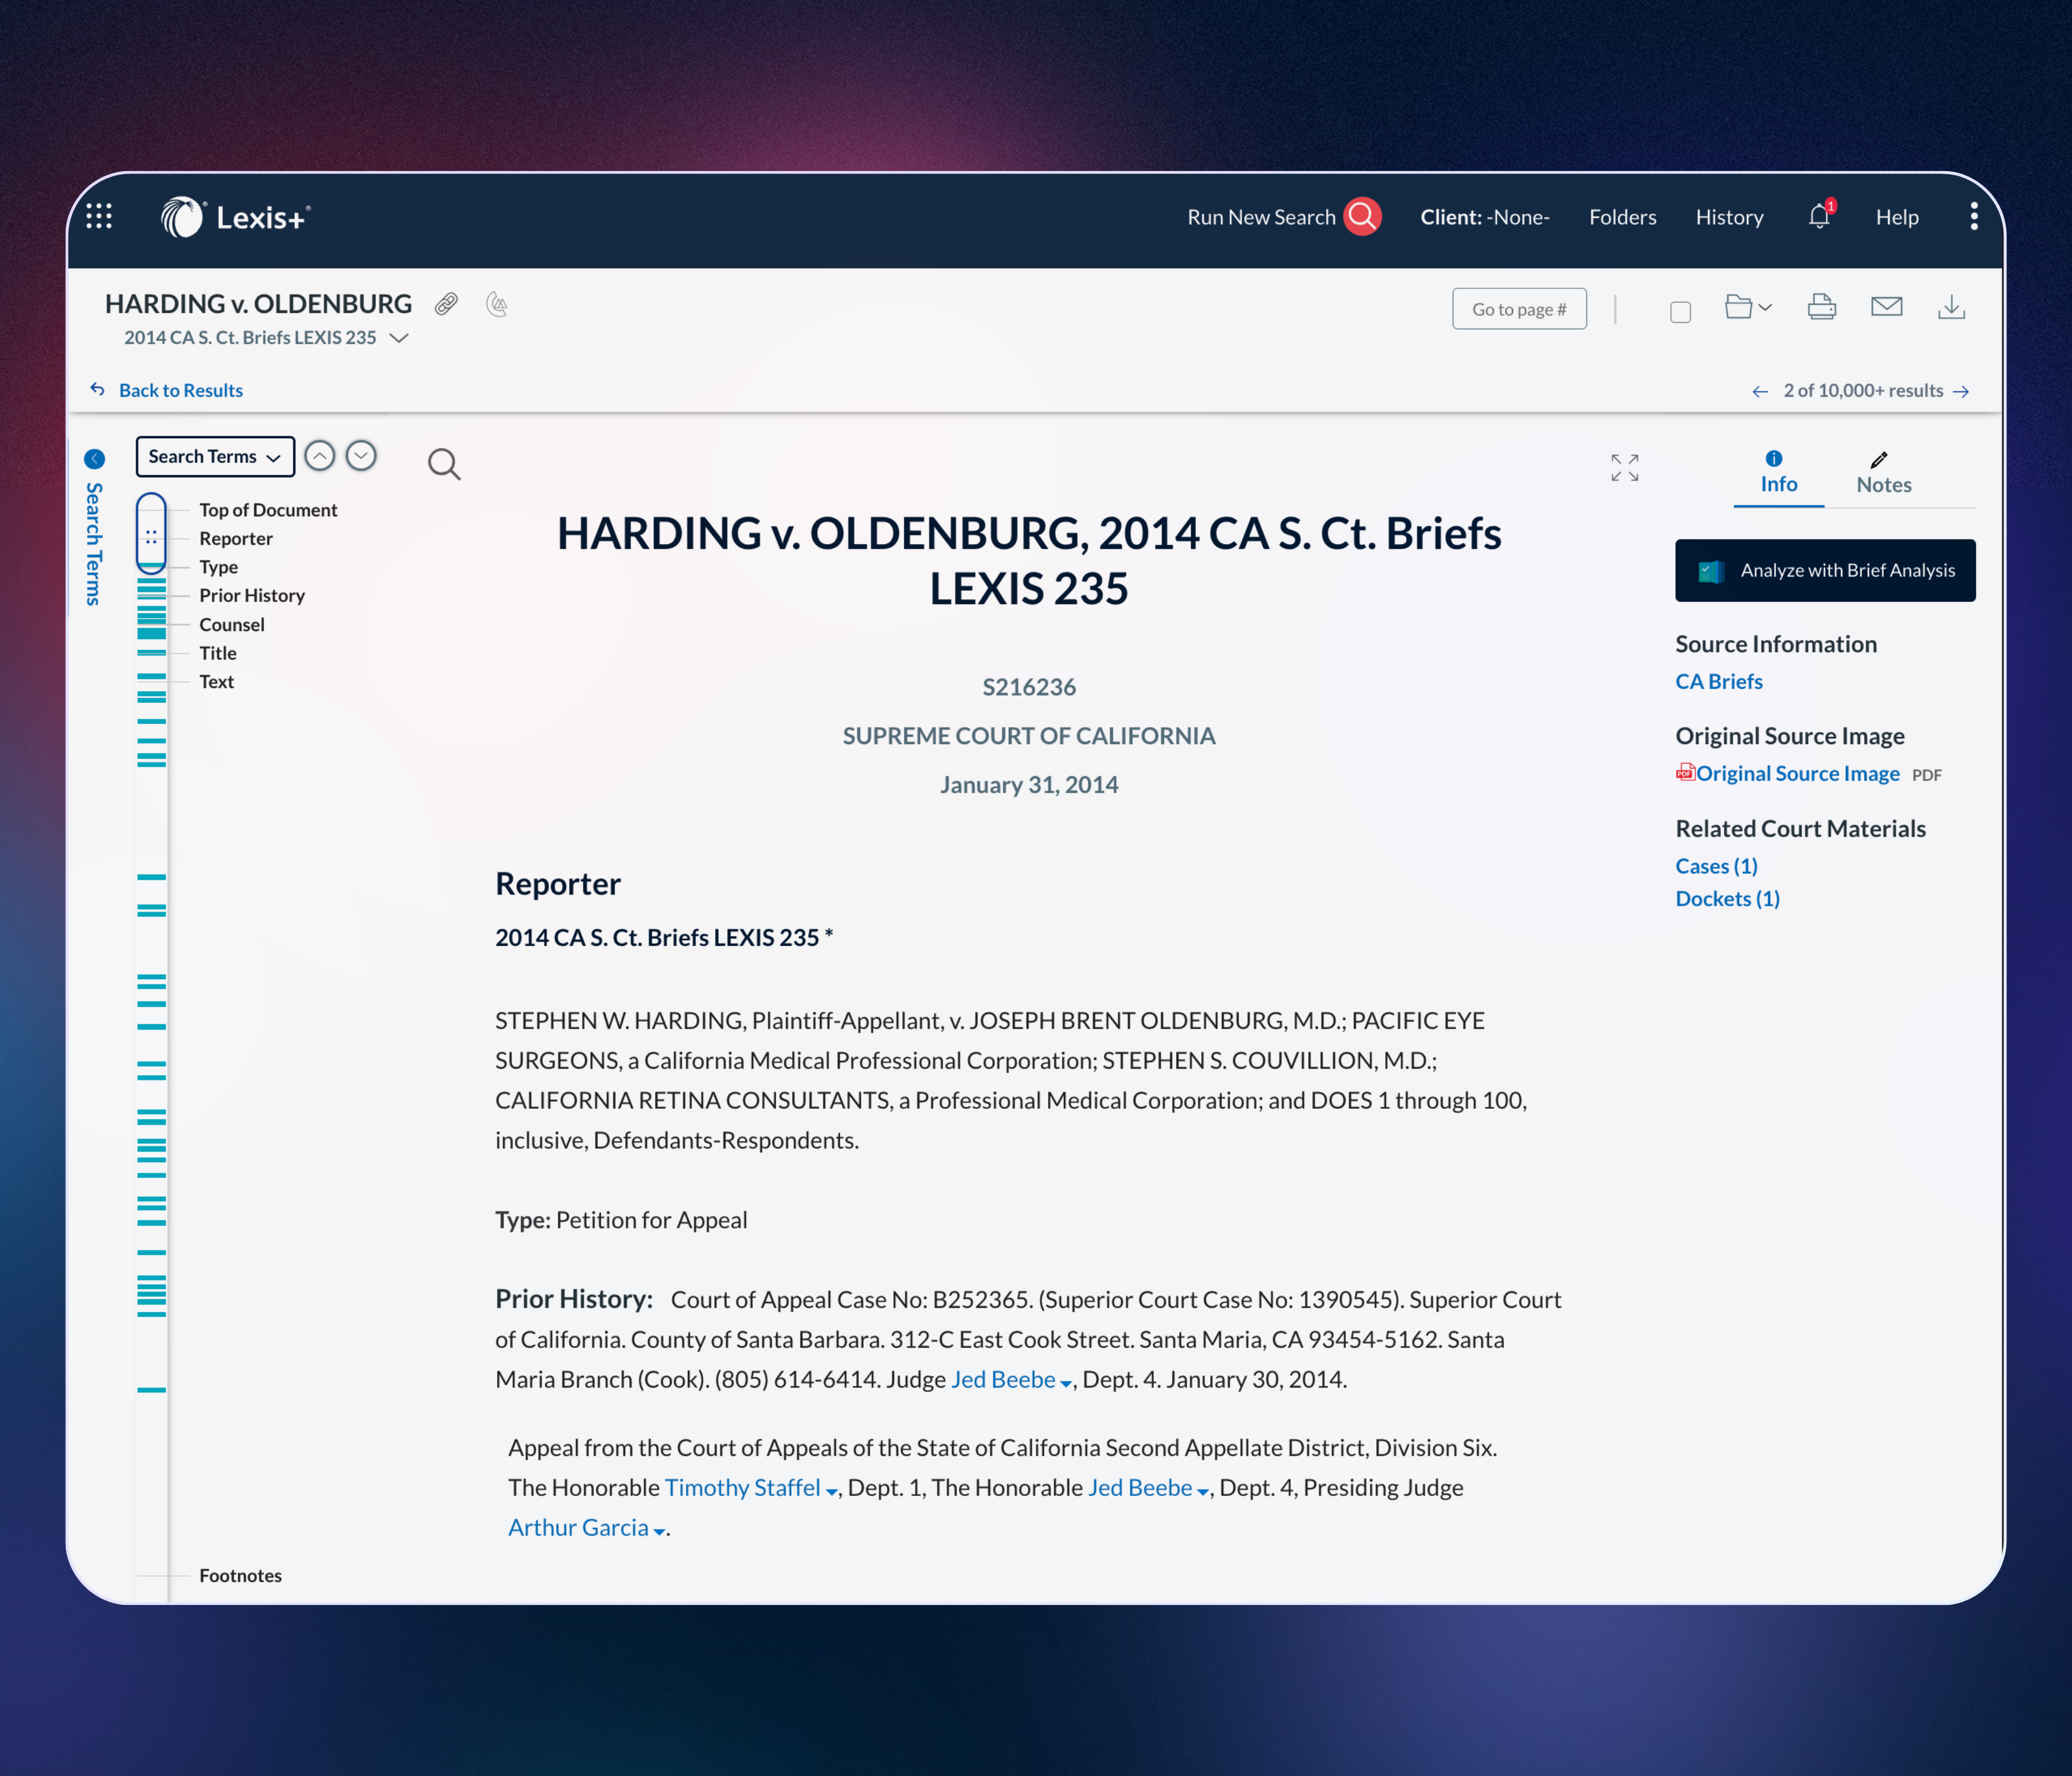Image resolution: width=2072 pixels, height=1776 pixels.
Task: Go to previous search term hit
Action: (x=319, y=456)
